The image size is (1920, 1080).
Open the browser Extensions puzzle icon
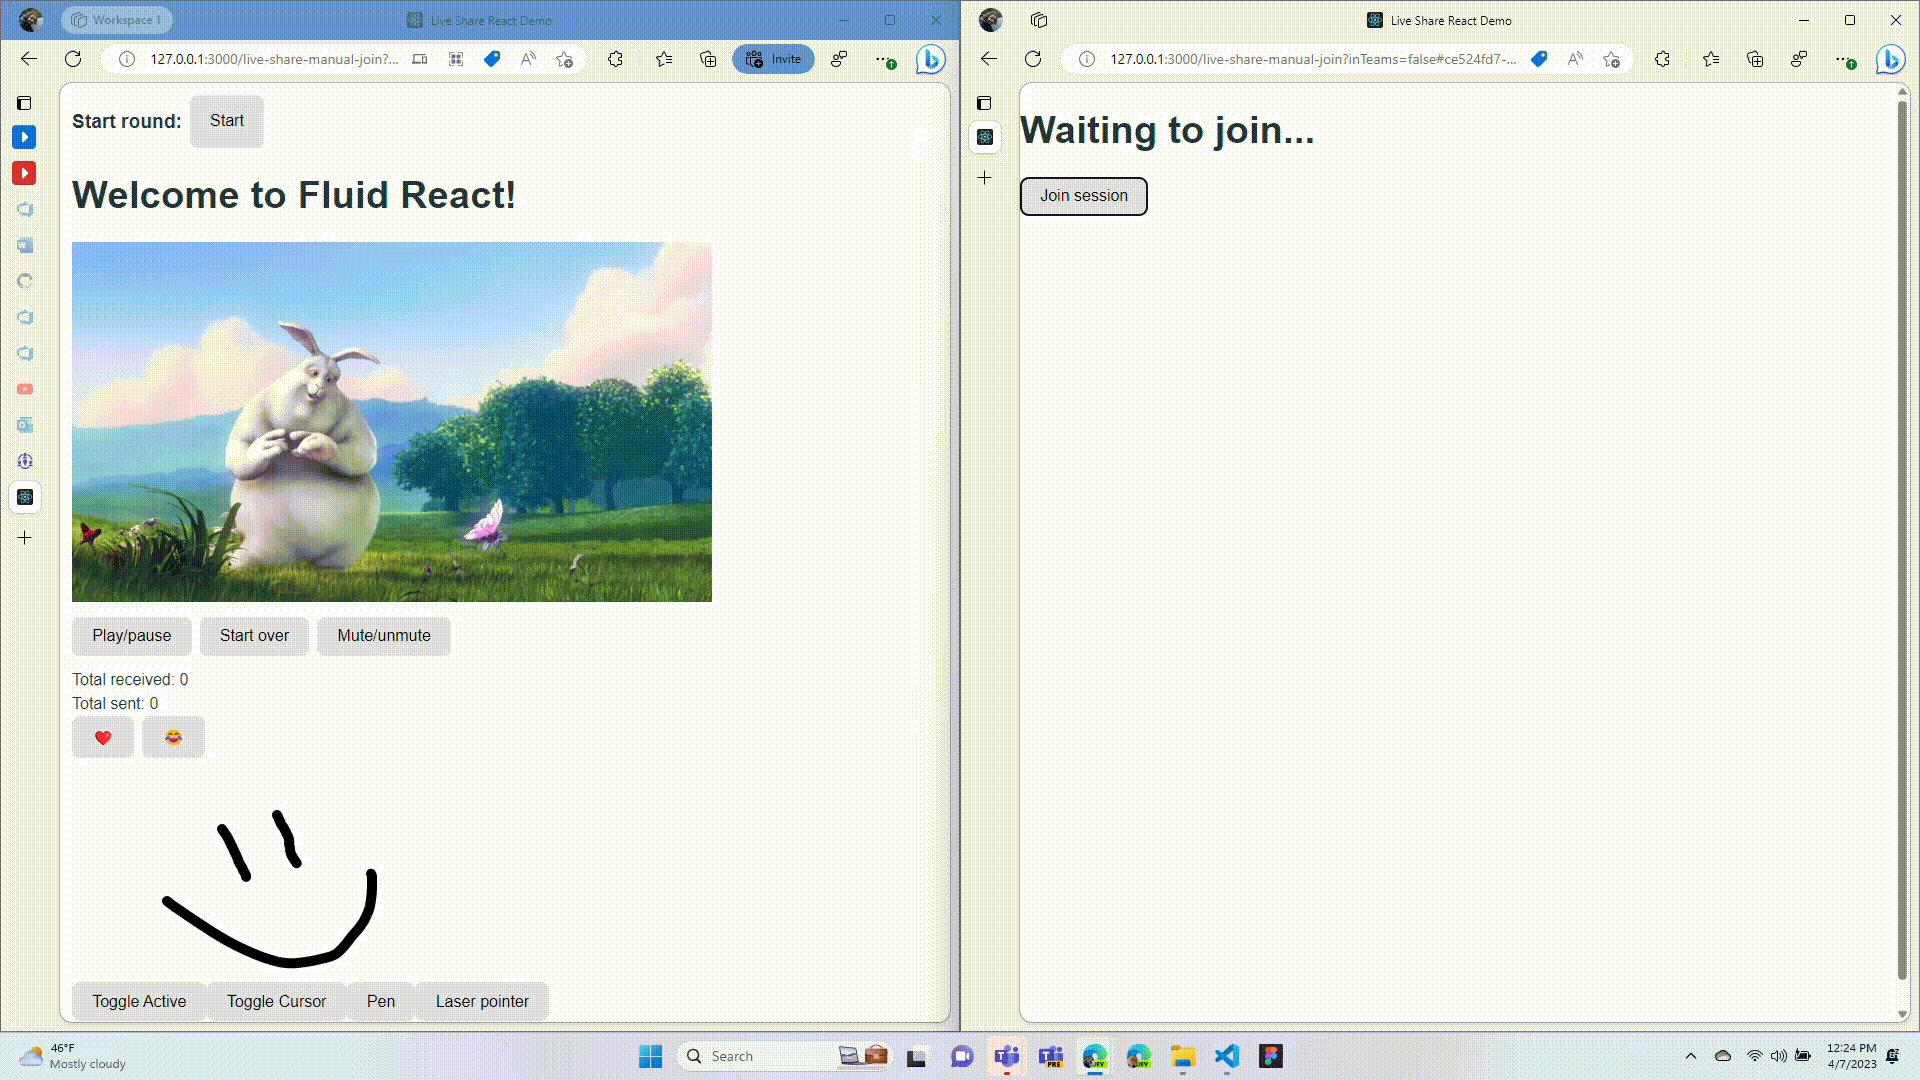pyautogui.click(x=615, y=59)
